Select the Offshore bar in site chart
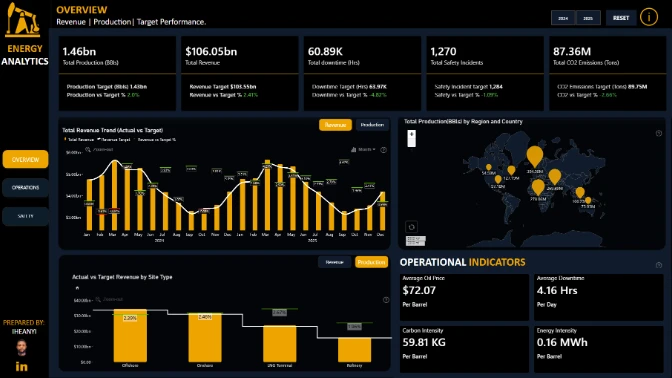672x378 pixels. point(130,336)
